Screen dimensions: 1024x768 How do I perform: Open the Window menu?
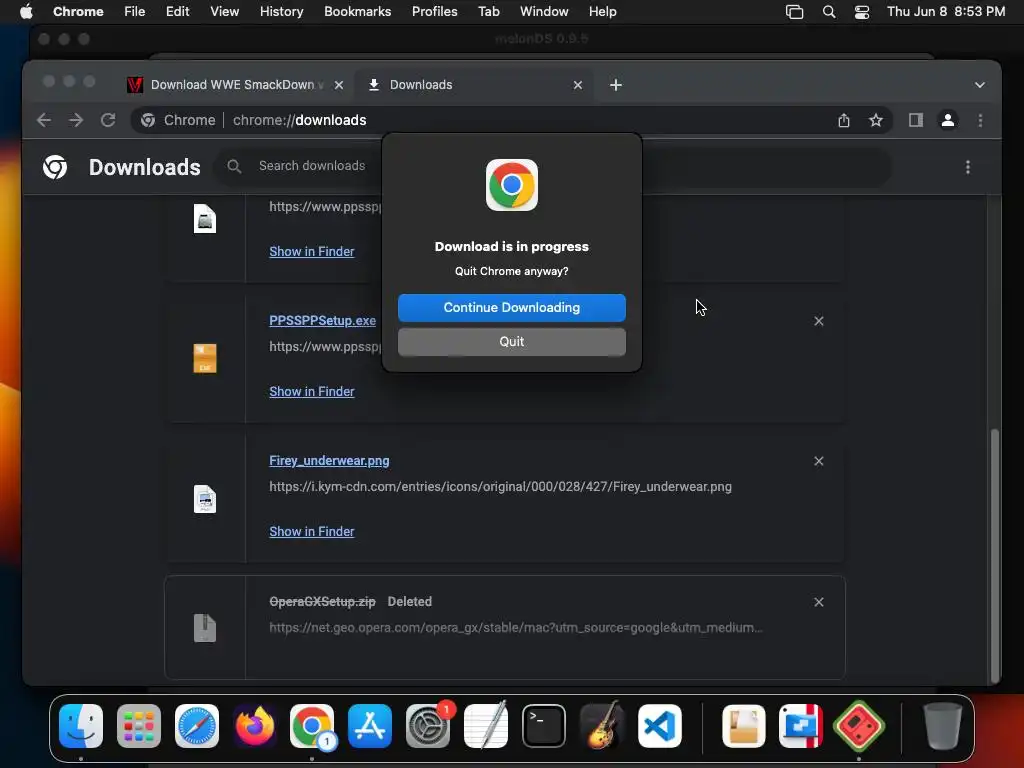point(544,12)
